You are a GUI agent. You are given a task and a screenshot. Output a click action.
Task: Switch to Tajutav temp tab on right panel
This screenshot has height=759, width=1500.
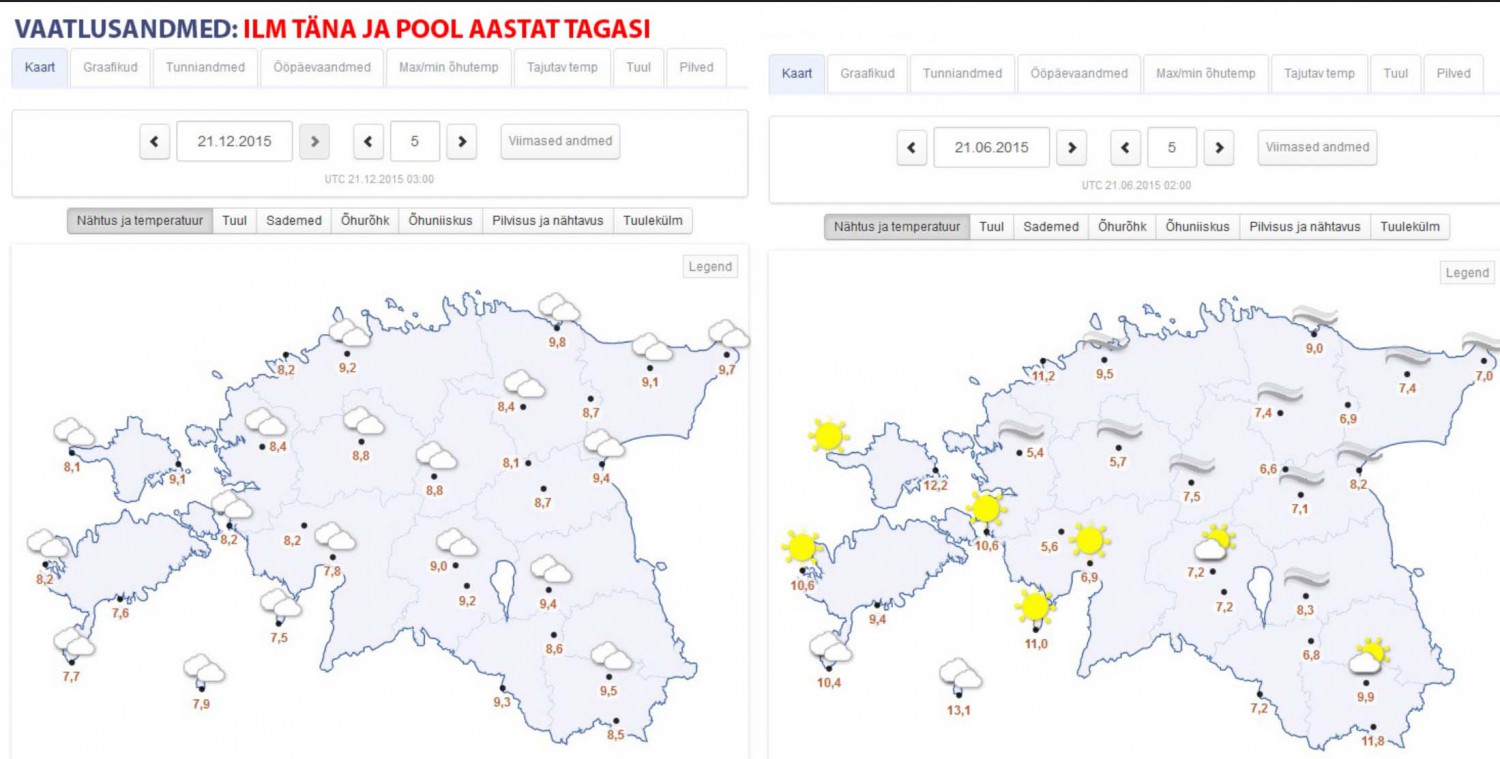click(x=1319, y=74)
